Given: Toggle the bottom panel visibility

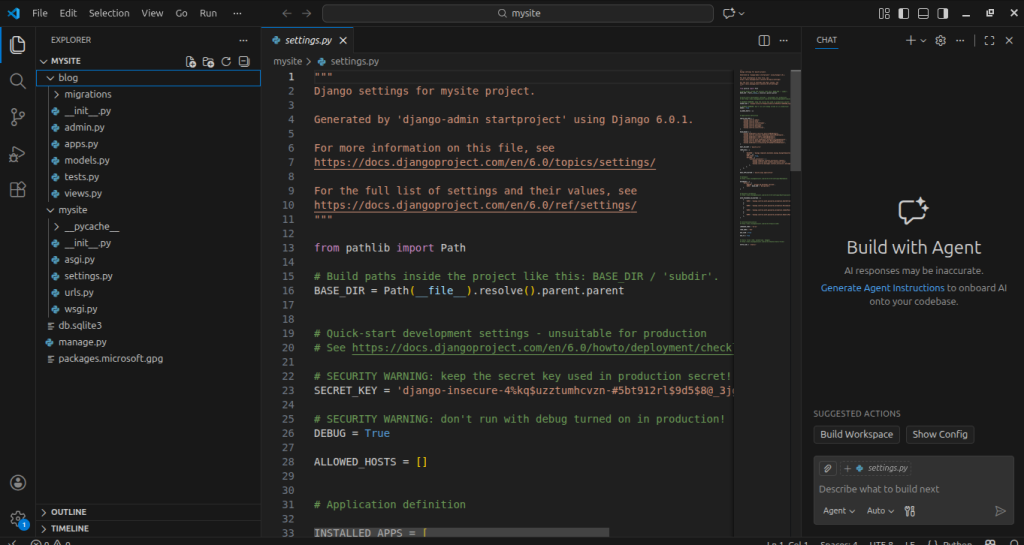Looking at the screenshot, I should (x=922, y=13).
